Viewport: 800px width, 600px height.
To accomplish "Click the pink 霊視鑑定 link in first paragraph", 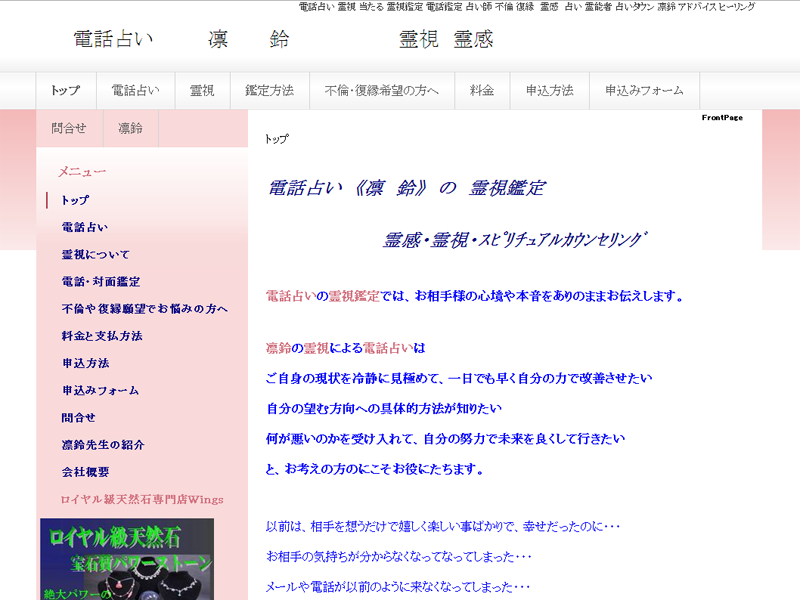I will 354,296.
